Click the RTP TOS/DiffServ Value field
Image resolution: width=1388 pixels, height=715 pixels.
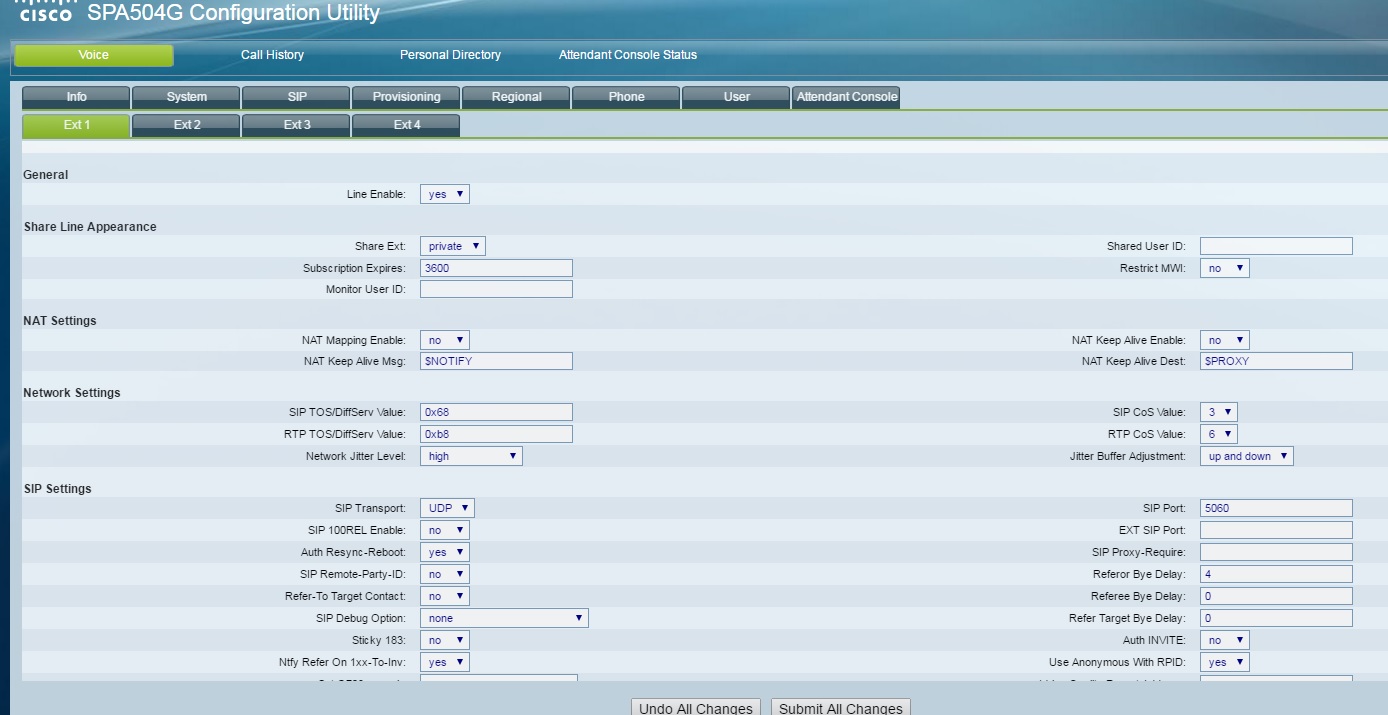point(496,434)
